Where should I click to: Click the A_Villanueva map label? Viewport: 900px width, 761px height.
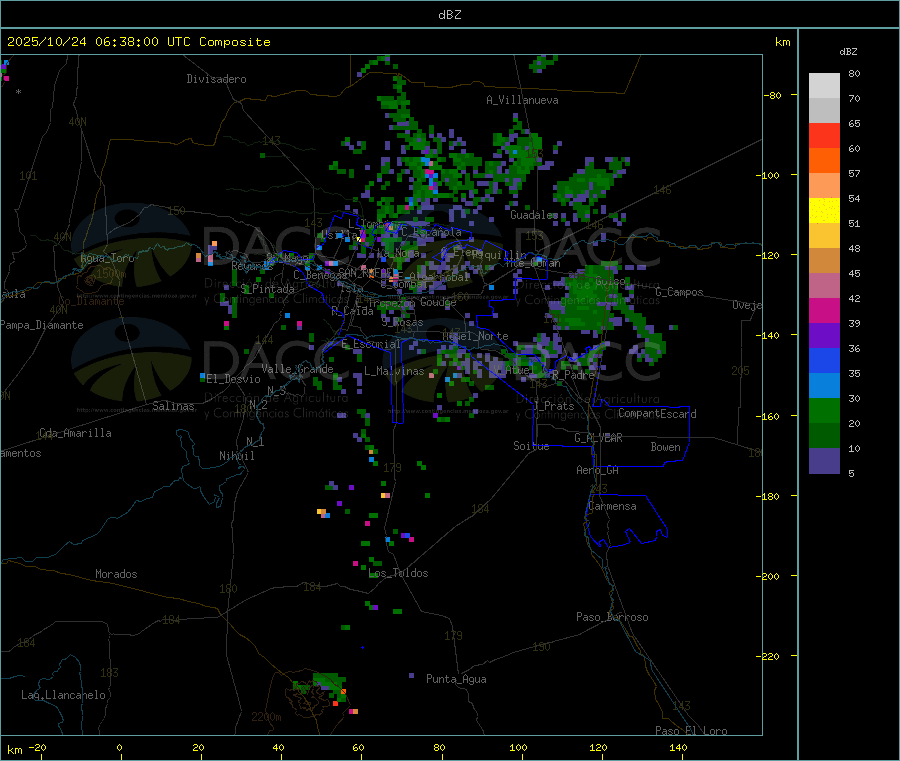click(522, 100)
